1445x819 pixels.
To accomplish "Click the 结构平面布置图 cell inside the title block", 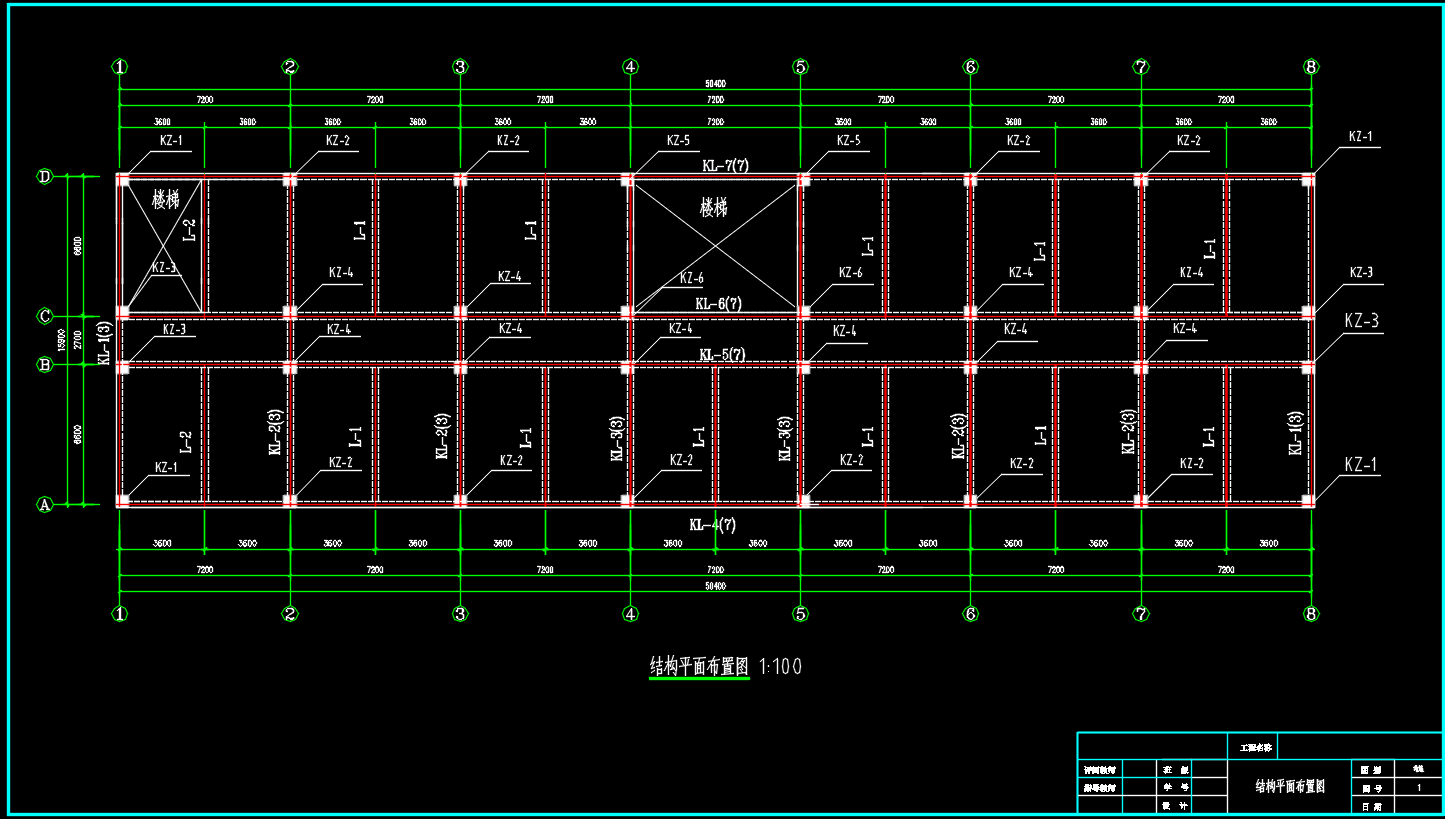I will point(1290,786).
